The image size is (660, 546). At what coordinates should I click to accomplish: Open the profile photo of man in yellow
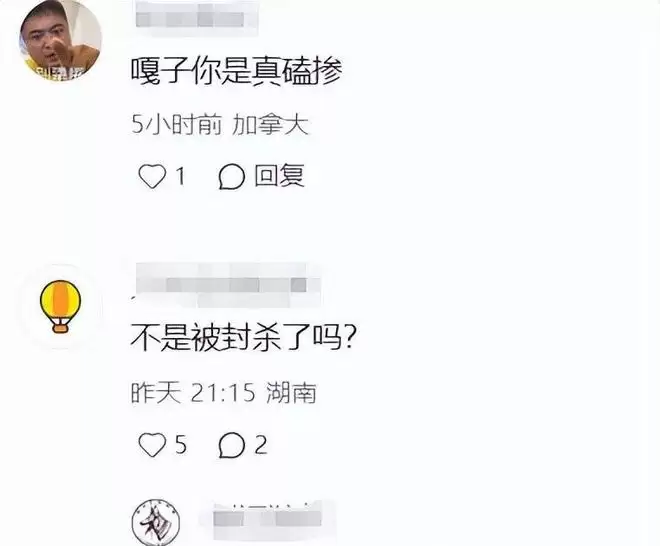coord(61,40)
